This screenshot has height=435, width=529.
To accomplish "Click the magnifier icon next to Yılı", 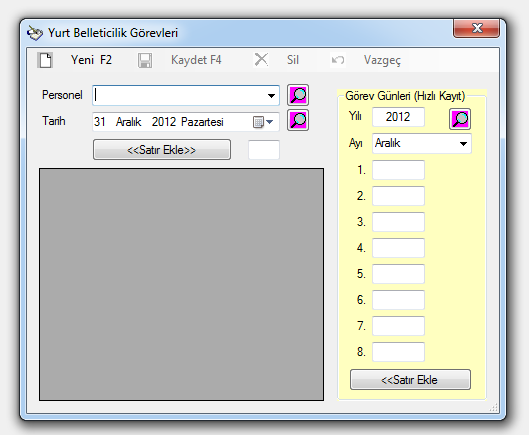I will coord(460,119).
